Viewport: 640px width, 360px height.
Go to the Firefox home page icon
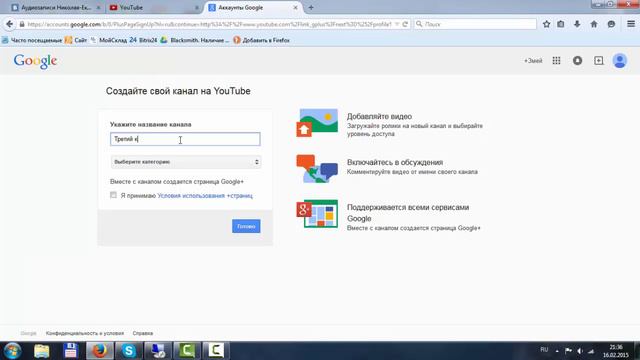(594, 24)
